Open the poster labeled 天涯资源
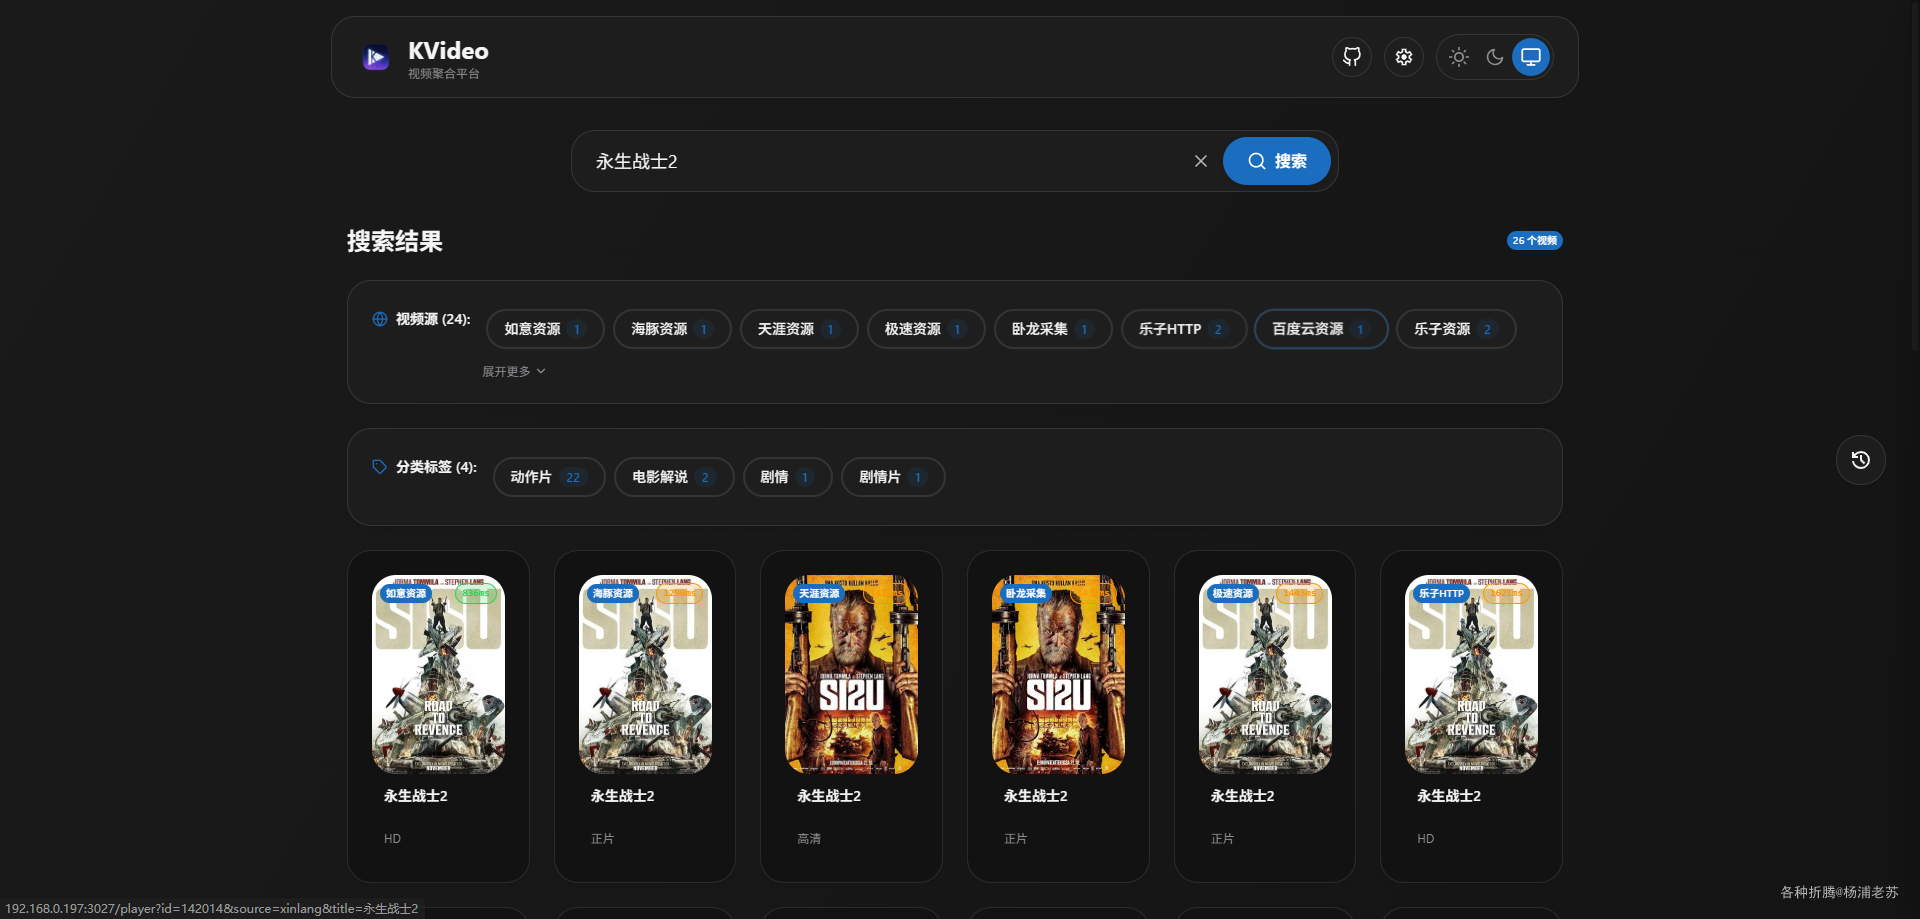Viewport: 1920px width, 919px height. pyautogui.click(x=851, y=674)
